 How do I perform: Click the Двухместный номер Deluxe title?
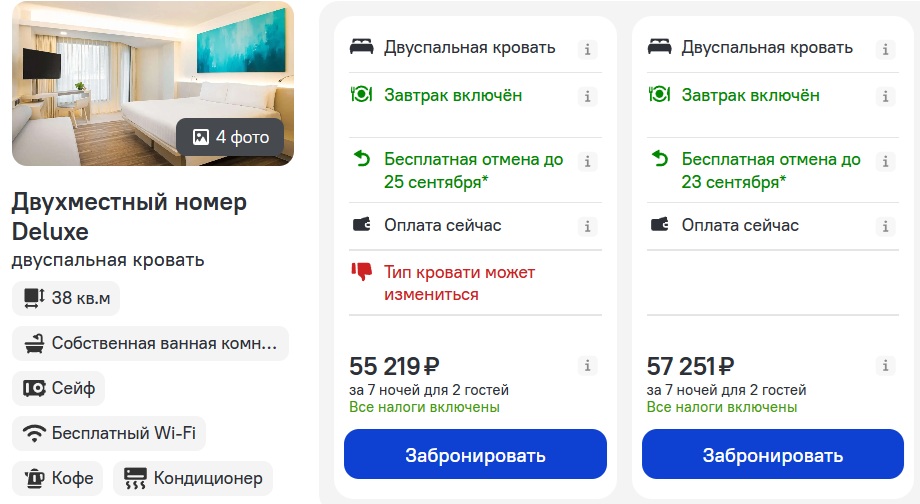[129, 217]
